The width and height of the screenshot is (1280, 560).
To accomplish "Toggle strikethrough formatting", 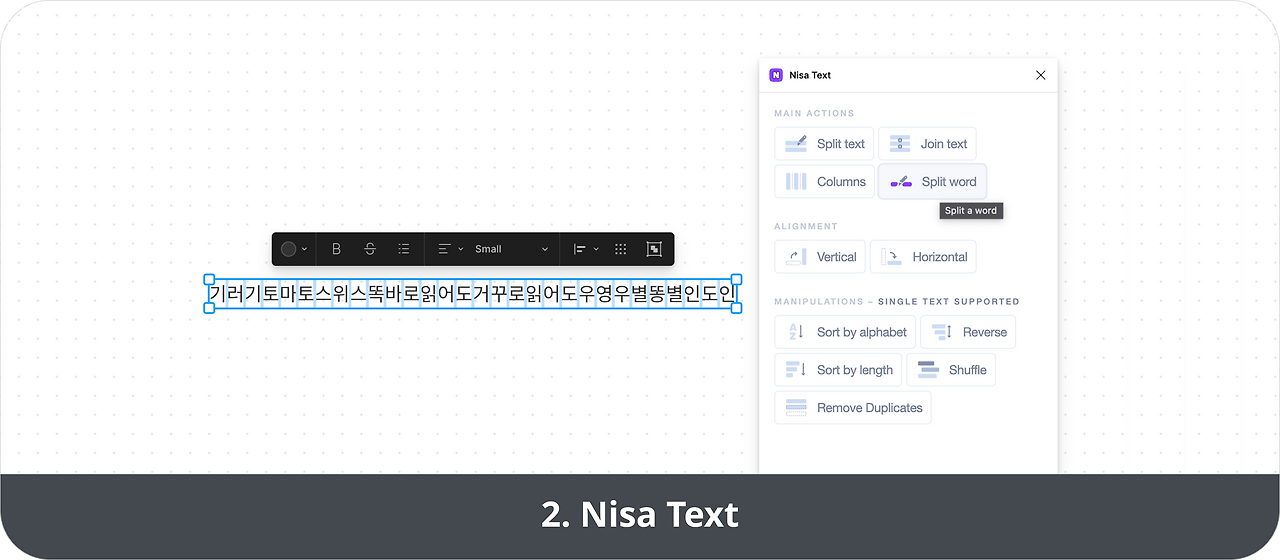I will point(370,249).
